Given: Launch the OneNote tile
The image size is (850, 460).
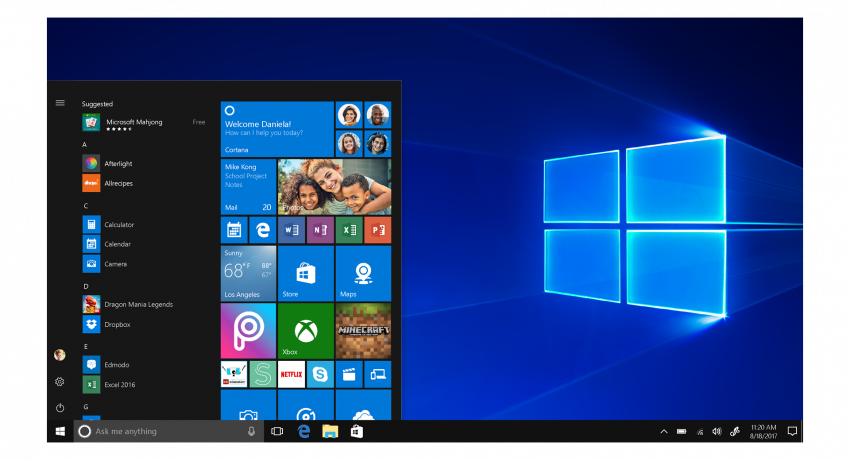Looking at the screenshot, I should point(320,230).
